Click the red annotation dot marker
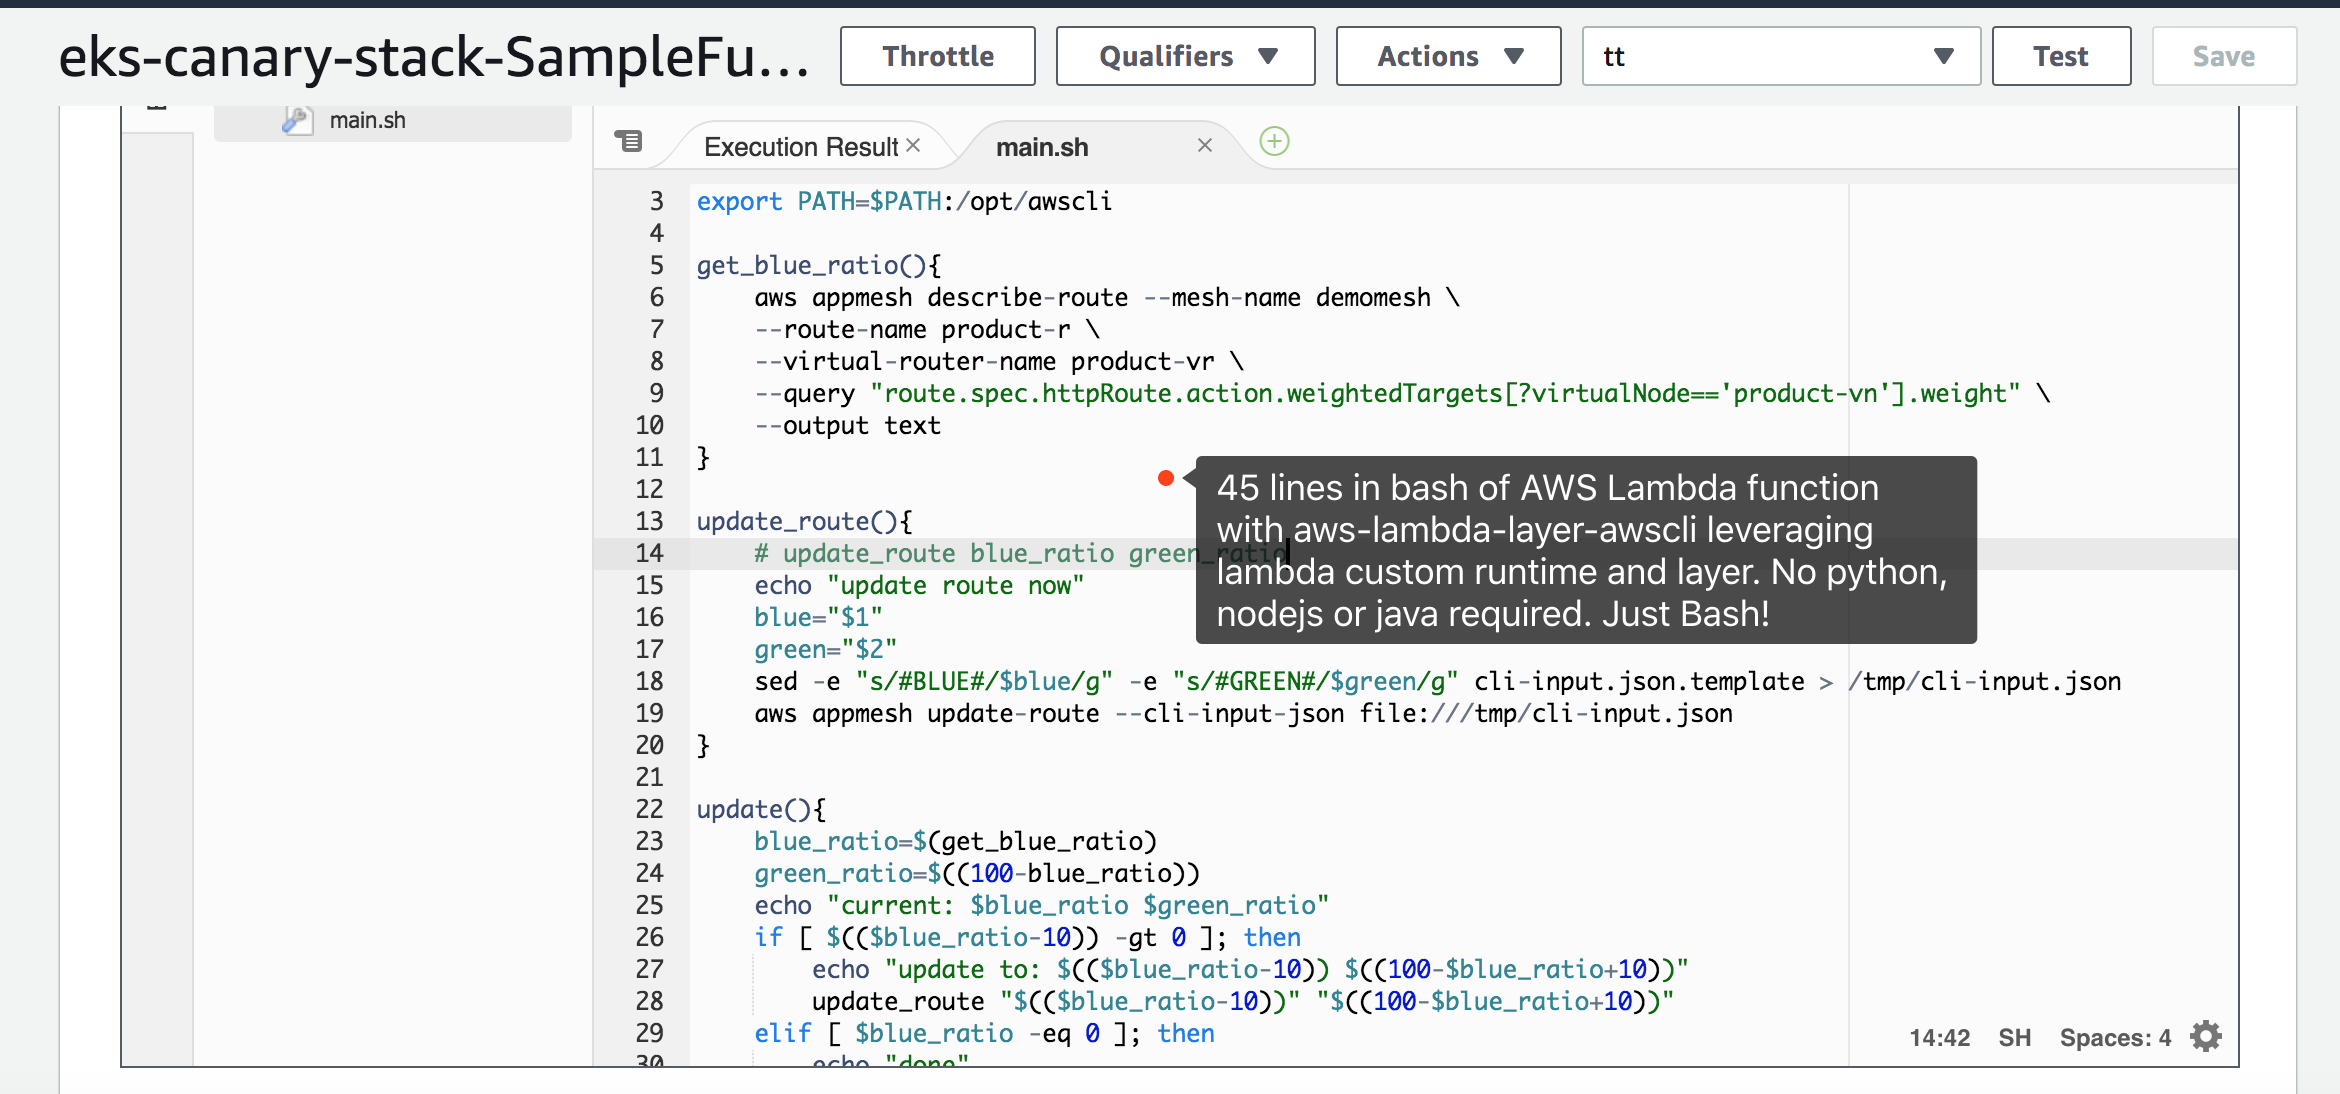 point(1165,478)
